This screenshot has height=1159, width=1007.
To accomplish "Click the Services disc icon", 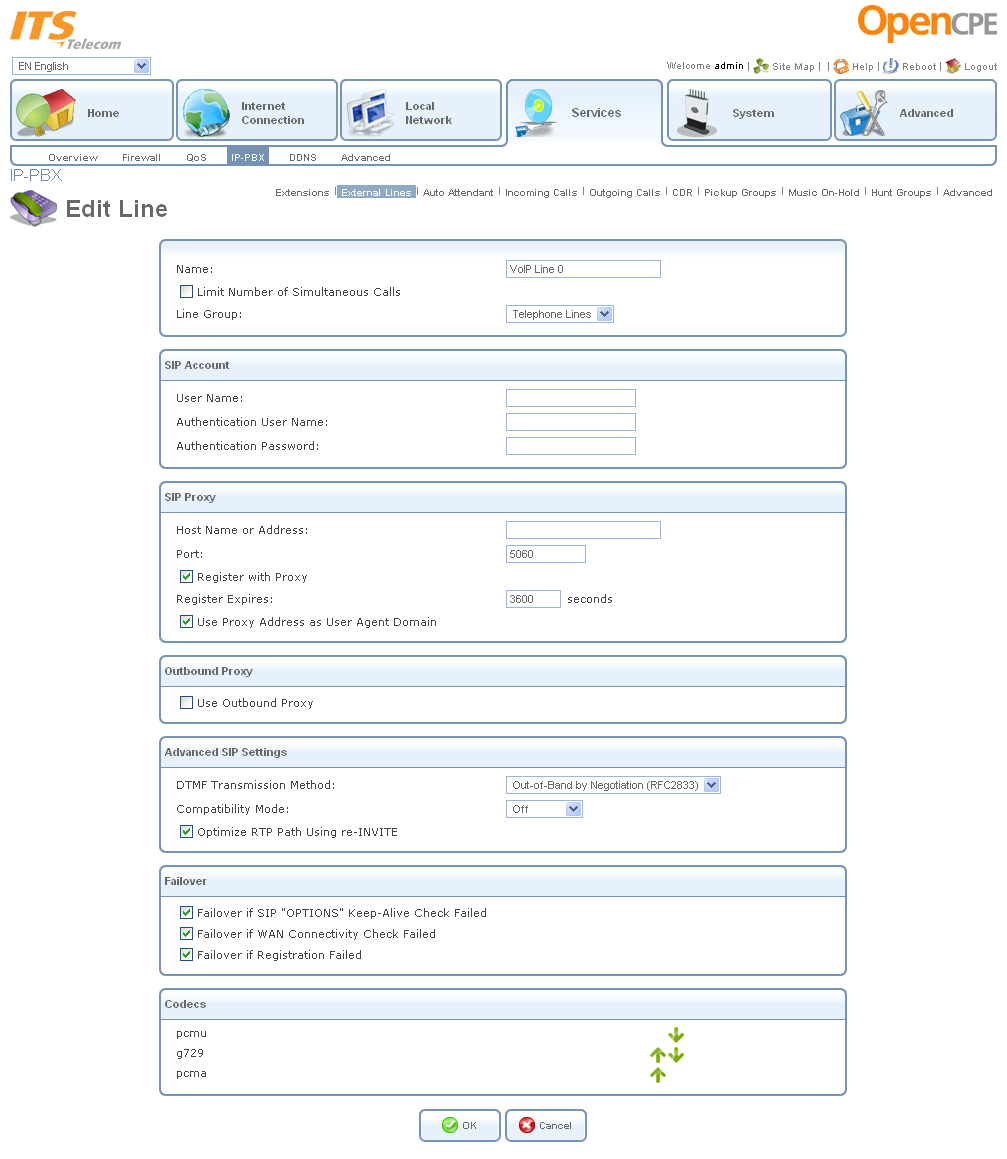I will pyautogui.click(x=537, y=112).
